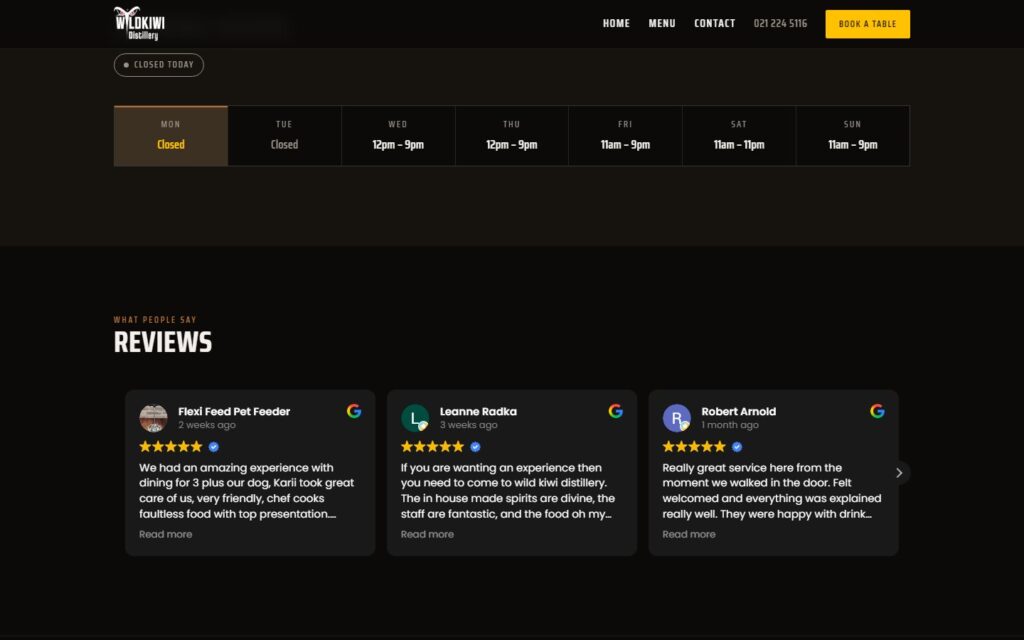Click verified badge on Robert Arnold review
1024x640 pixels.
(737, 447)
